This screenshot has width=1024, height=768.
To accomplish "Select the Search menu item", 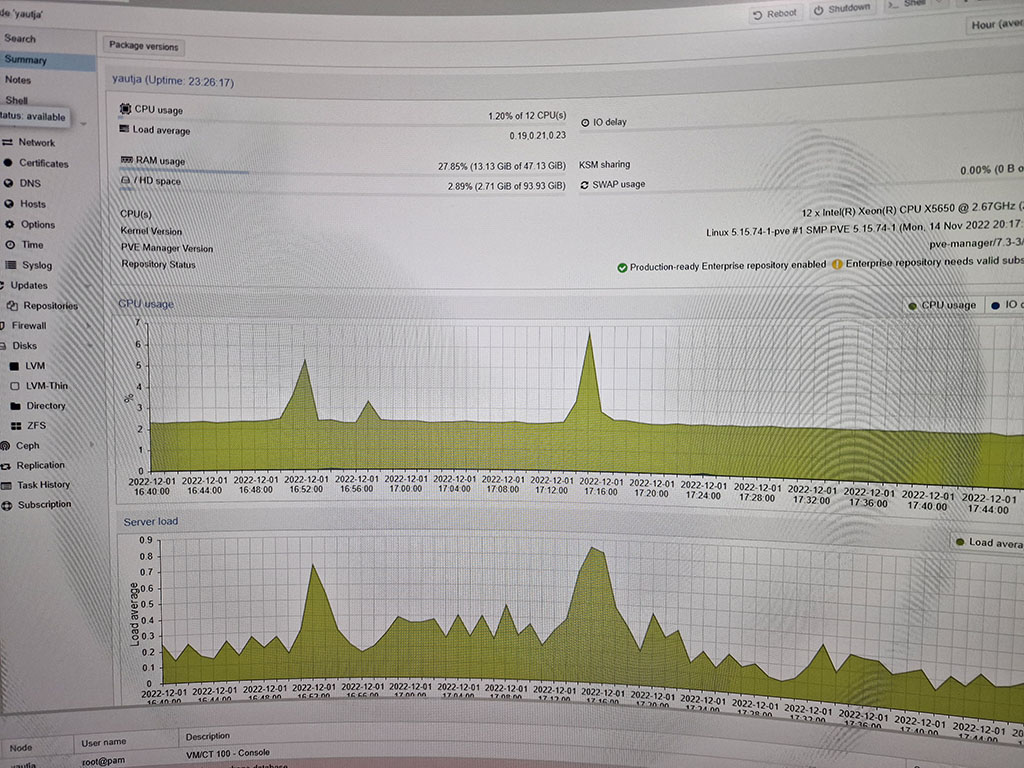I will tap(20, 38).
